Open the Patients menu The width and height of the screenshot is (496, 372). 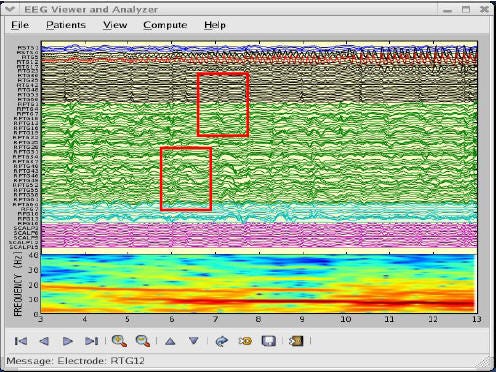point(66,25)
